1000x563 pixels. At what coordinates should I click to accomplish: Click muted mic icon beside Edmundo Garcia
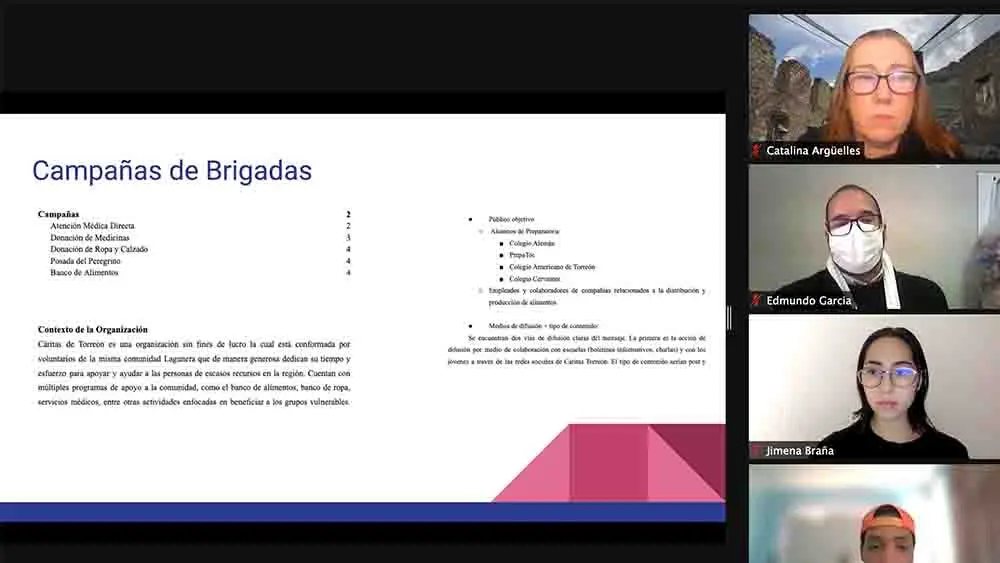point(756,300)
